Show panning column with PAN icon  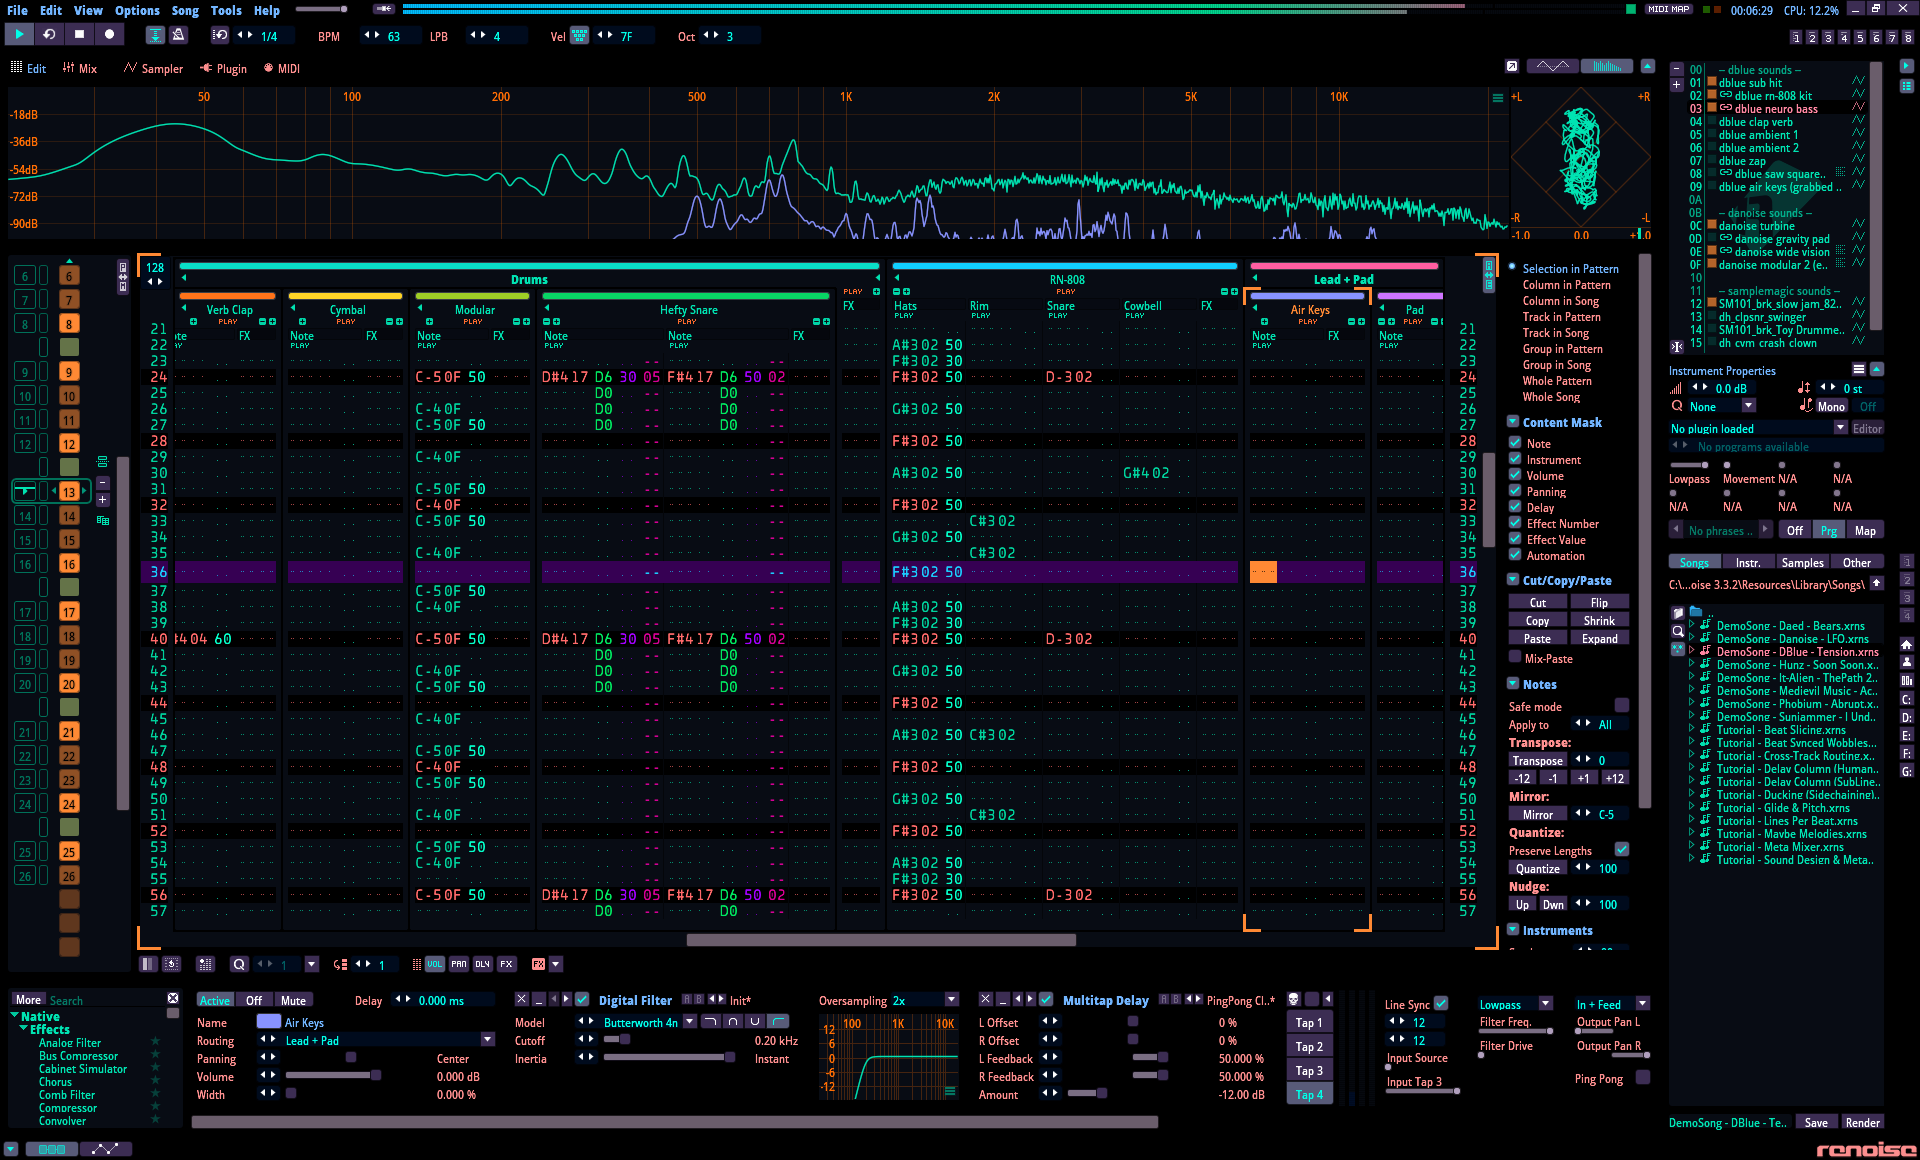click(x=459, y=964)
